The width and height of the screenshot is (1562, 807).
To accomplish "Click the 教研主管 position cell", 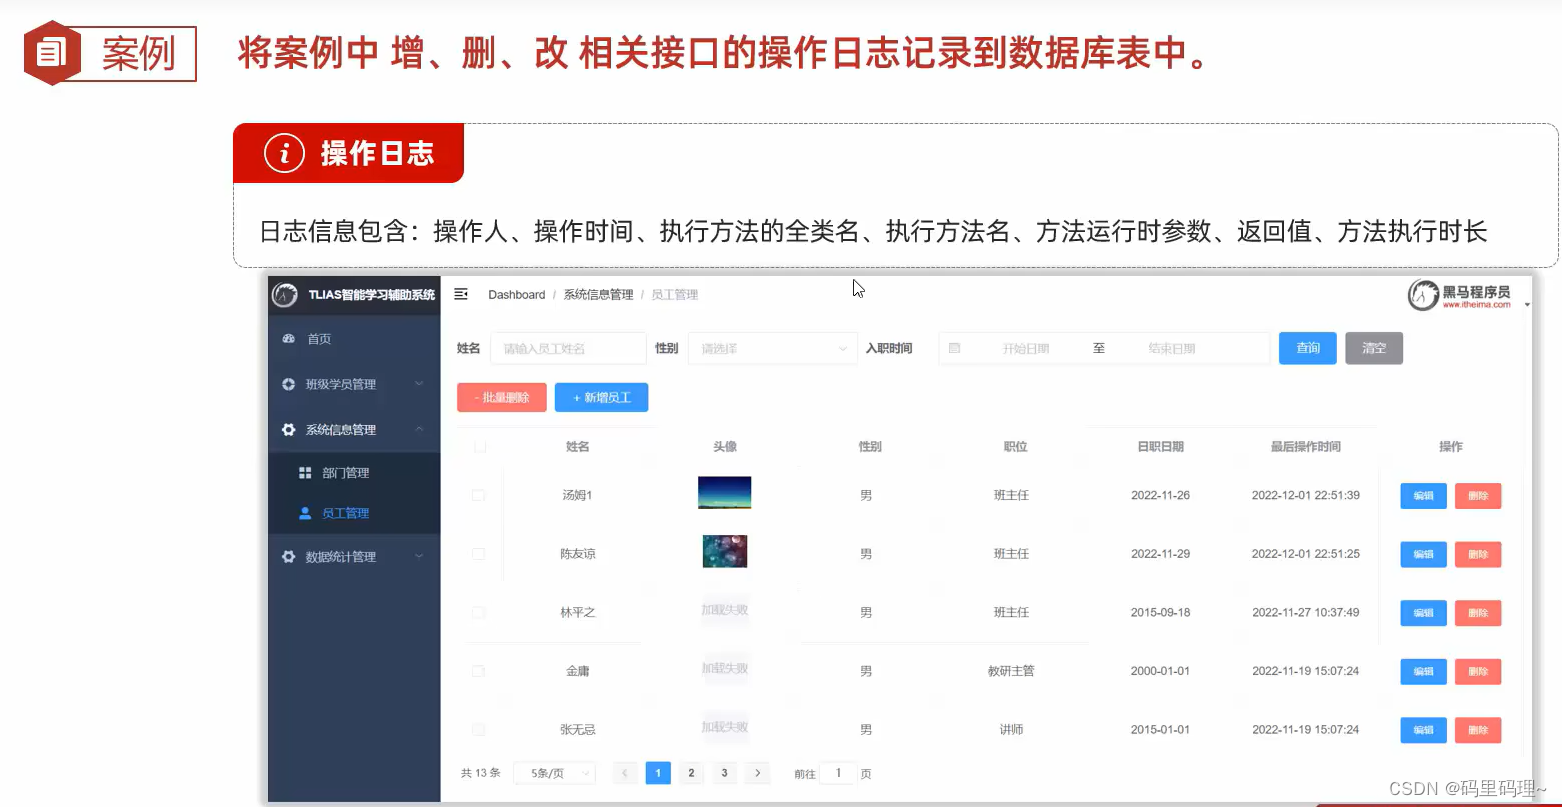I will 1011,671.
